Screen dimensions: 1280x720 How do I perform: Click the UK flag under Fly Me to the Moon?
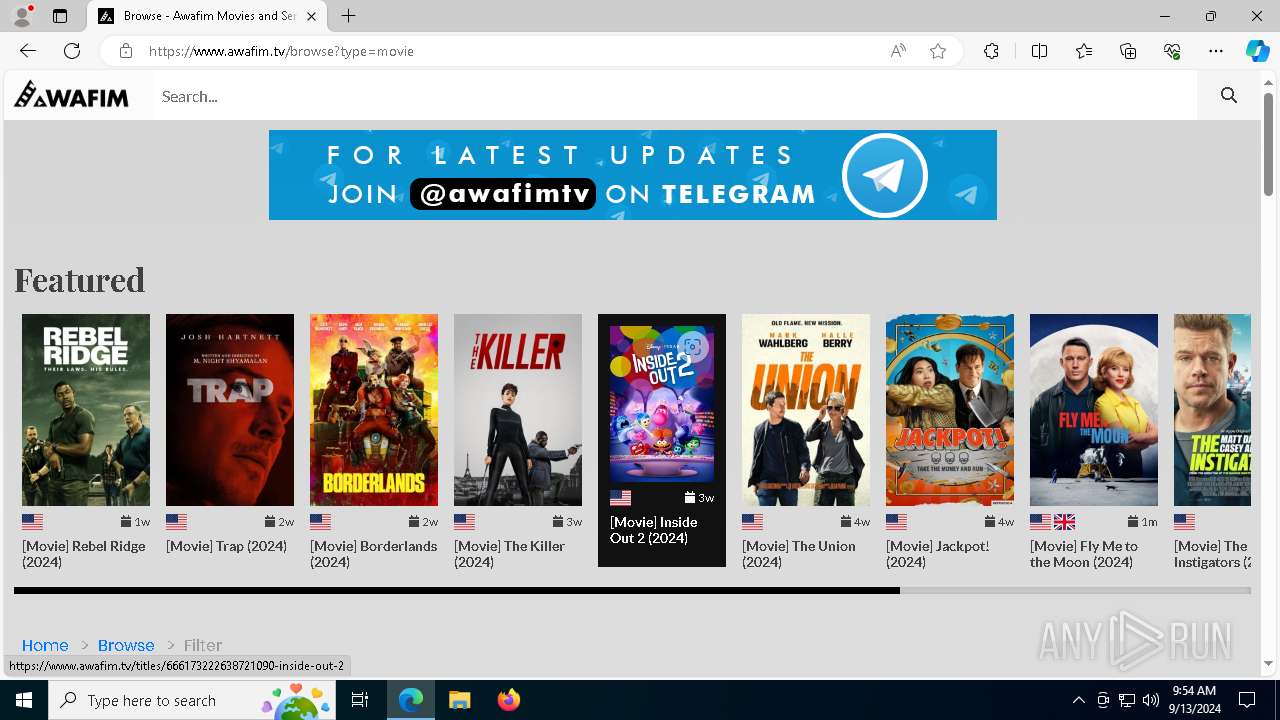click(x=1065, y=522)
